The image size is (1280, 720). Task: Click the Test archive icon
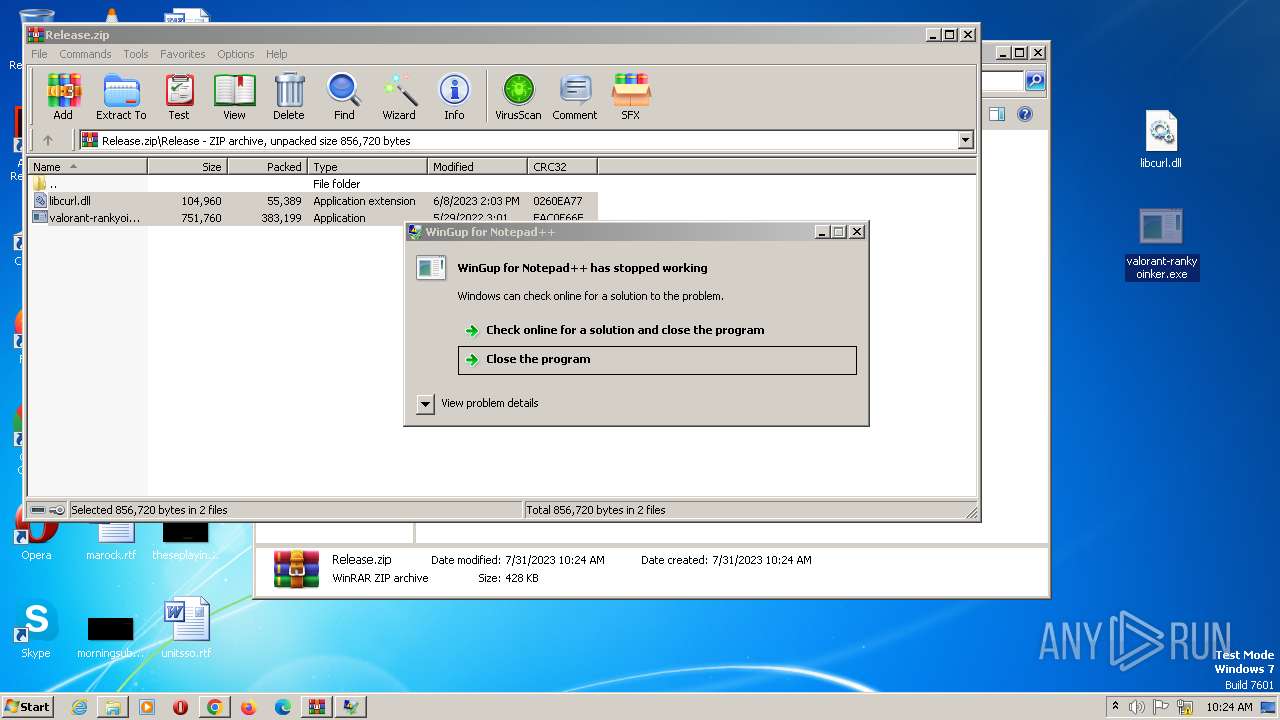tap(179, 97)
